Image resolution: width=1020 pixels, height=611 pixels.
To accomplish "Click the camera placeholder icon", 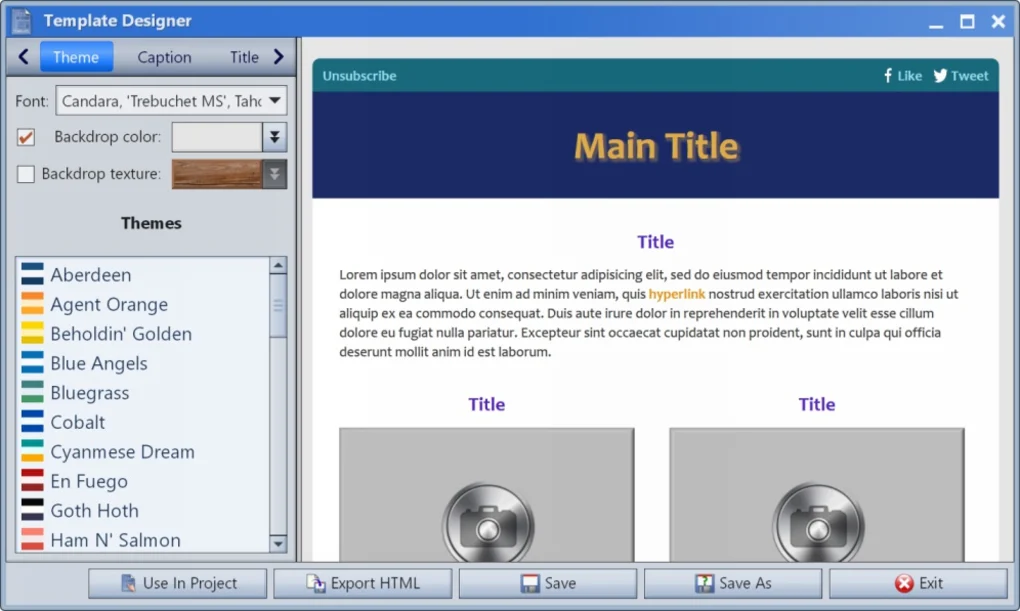I will (487, 522).
